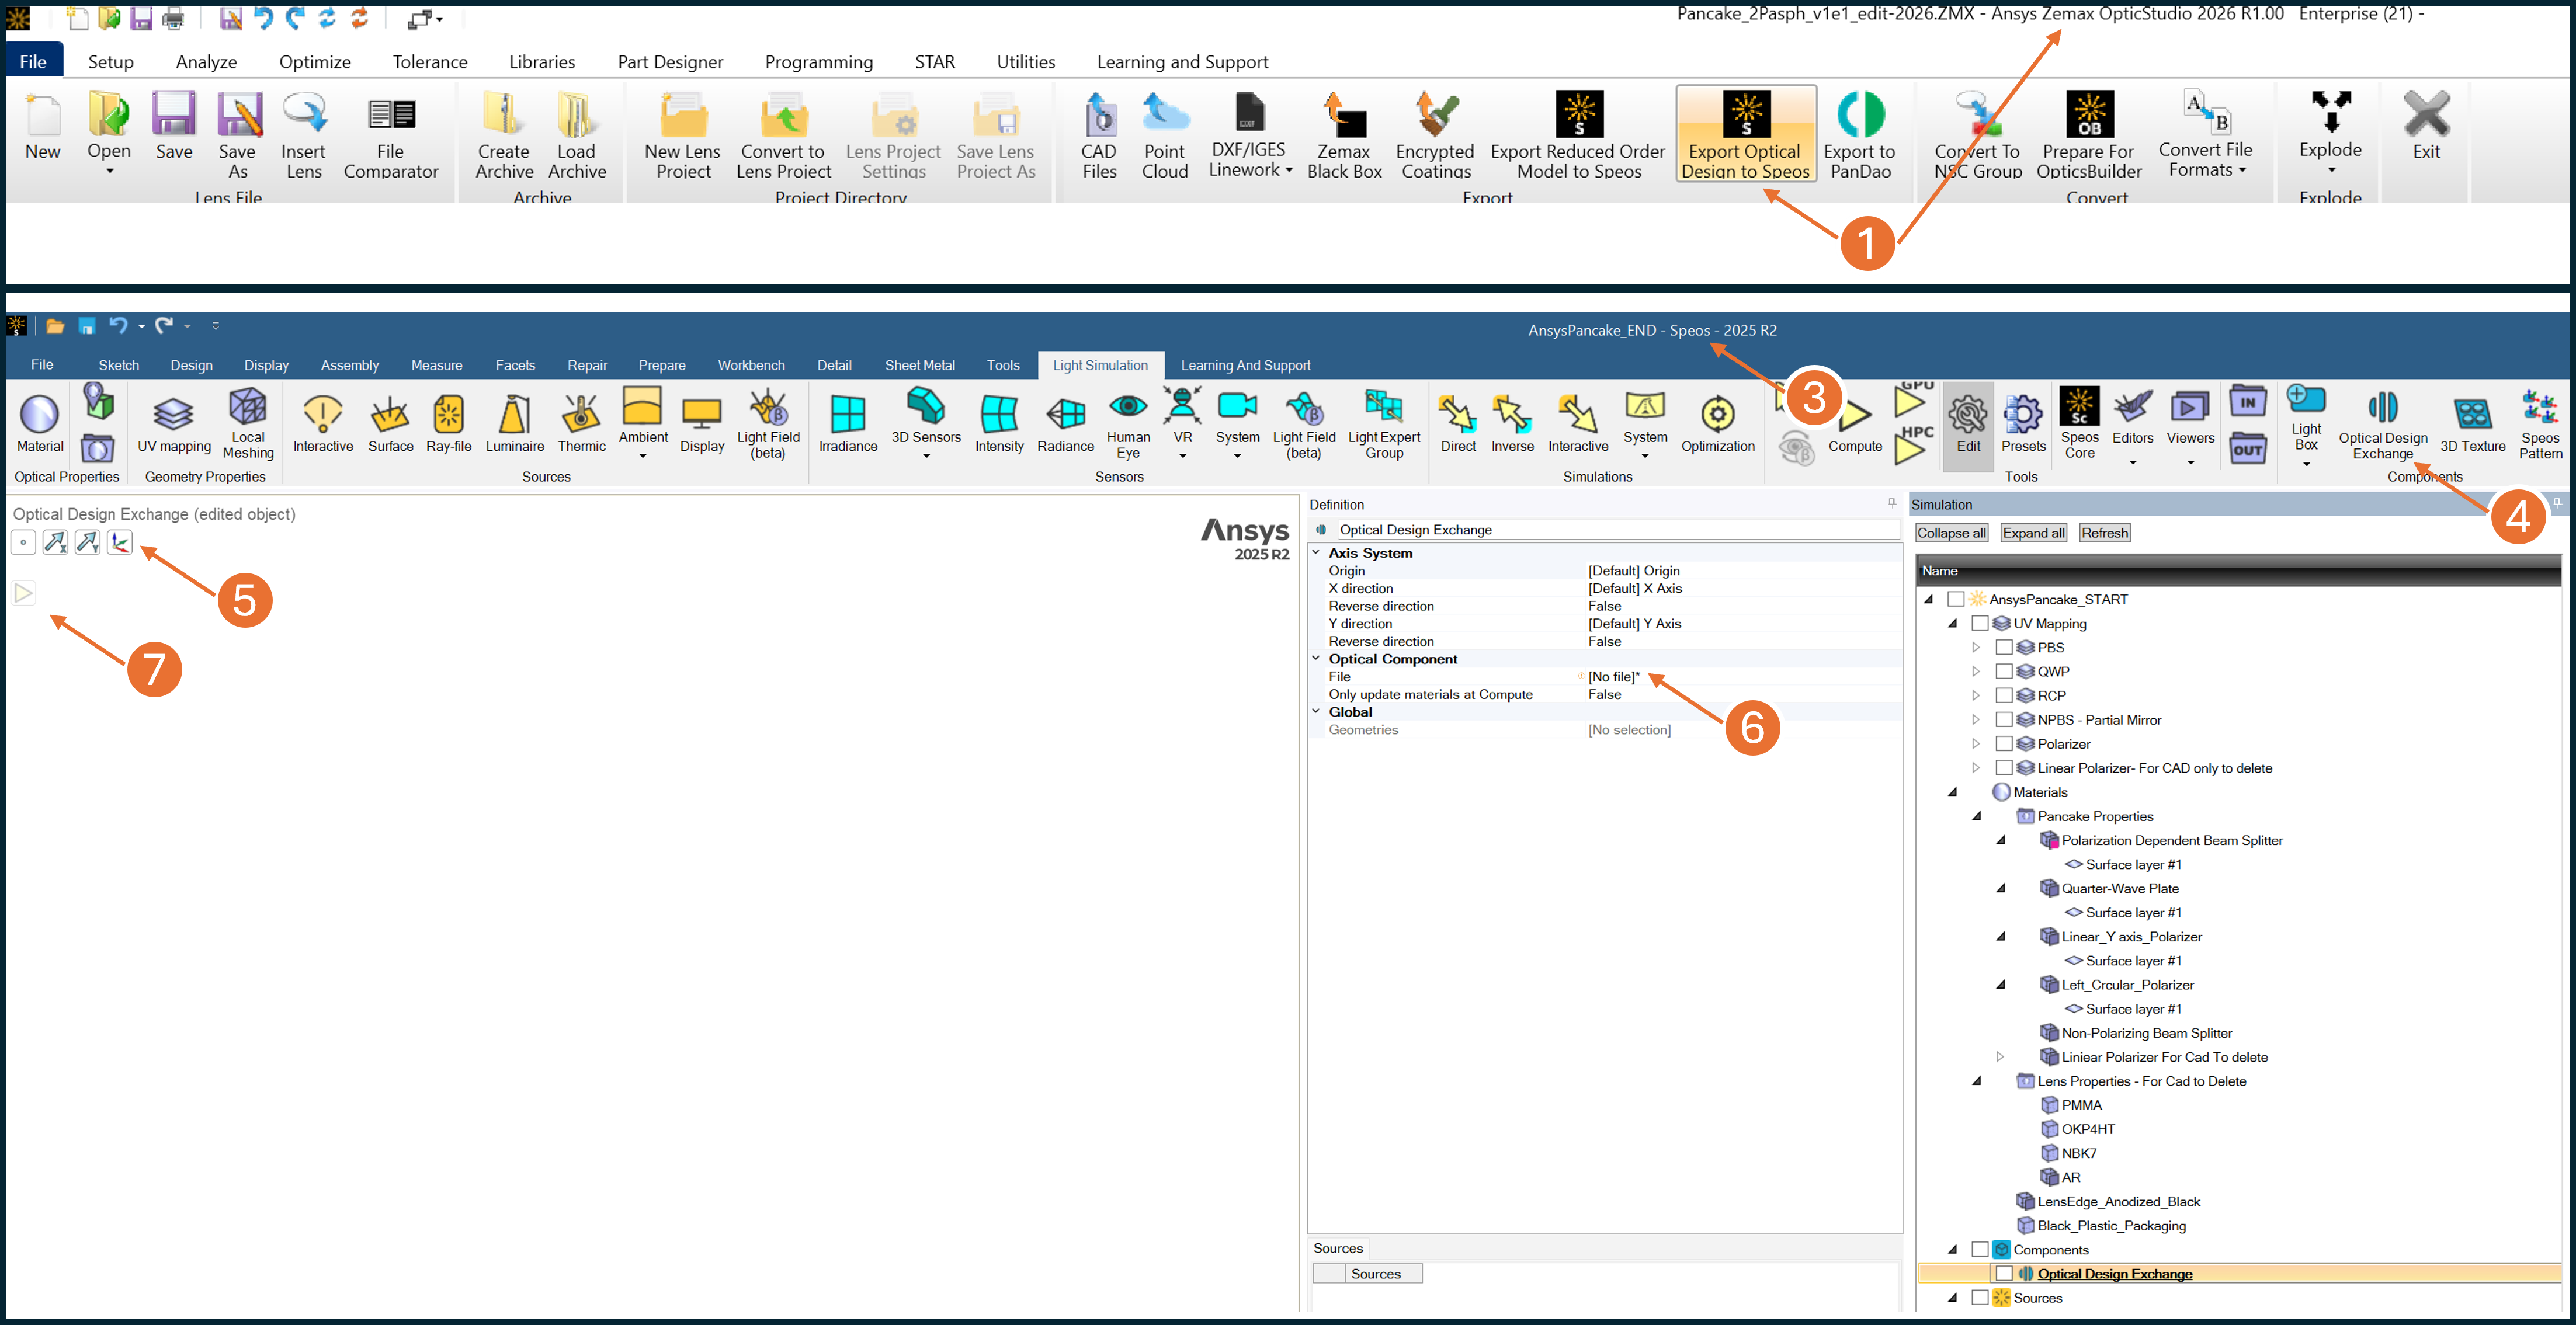The width and height of the screenshot is (2576, 1325).
Task: Tick the Sources checkbox in Simulation tree
Action: 1980,1298
